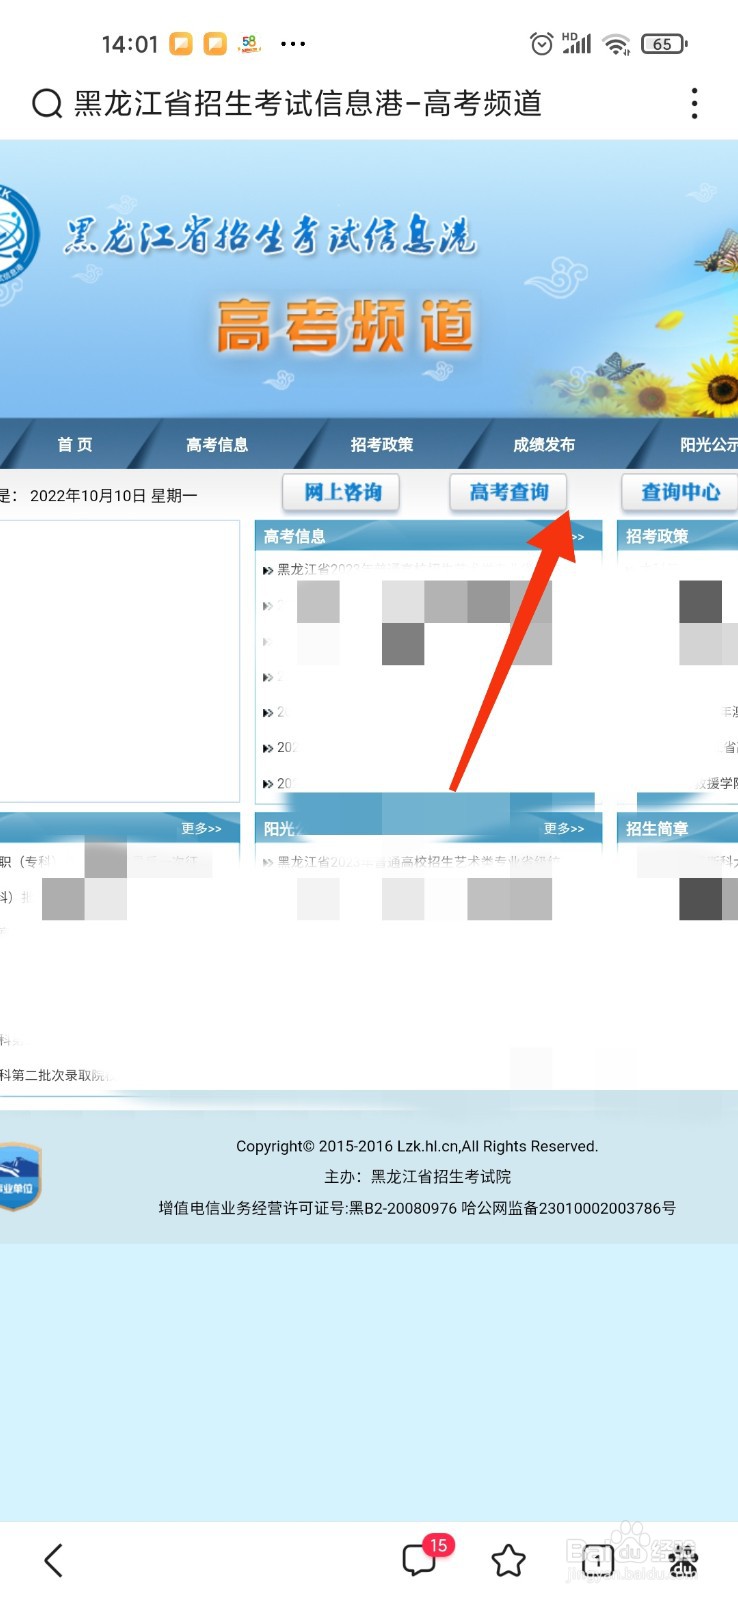Screen dimensions: 738x1600
Task: Tap the 增值电信业务经营许可证号 footer line
Action: (x=417, y=1208)
